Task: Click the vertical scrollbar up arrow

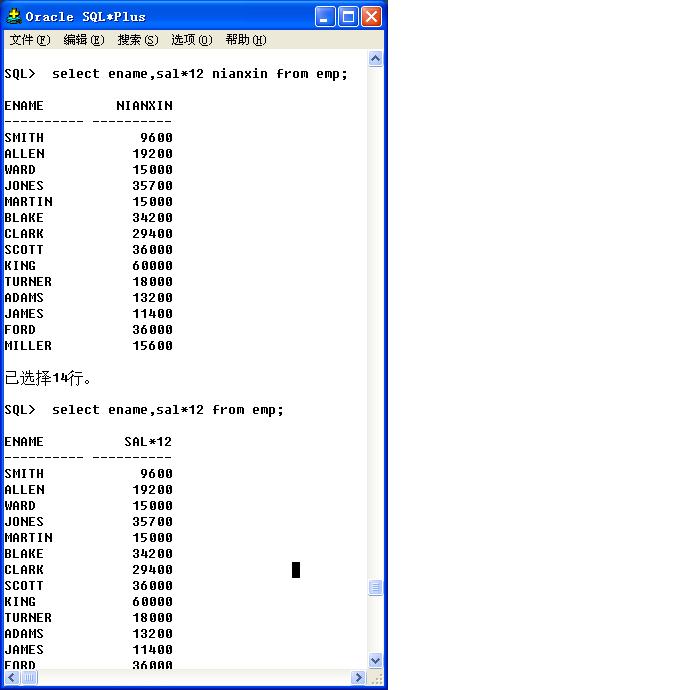Action: point(375,59)
